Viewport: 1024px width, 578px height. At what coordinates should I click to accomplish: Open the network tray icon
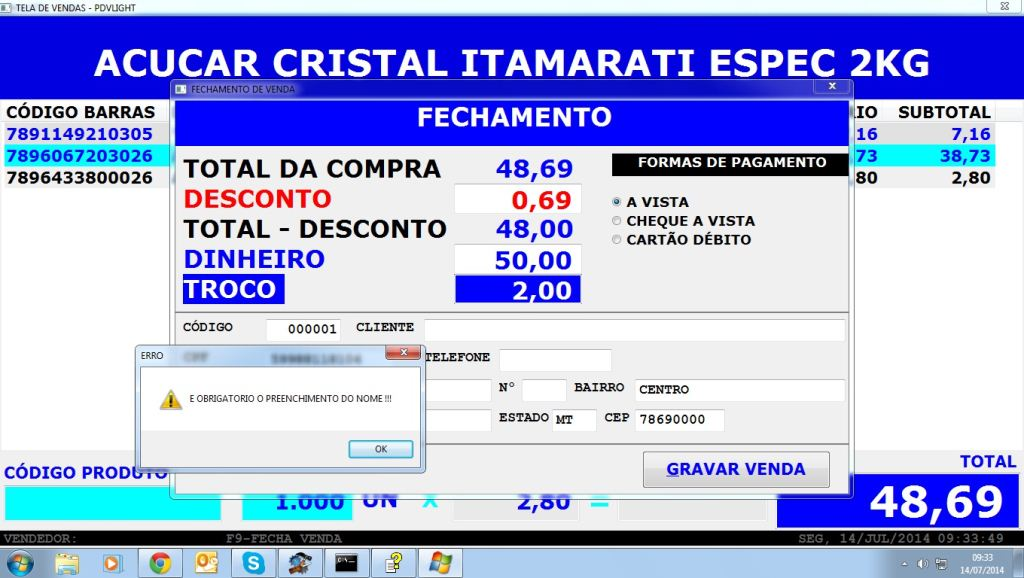pos(941,564)
